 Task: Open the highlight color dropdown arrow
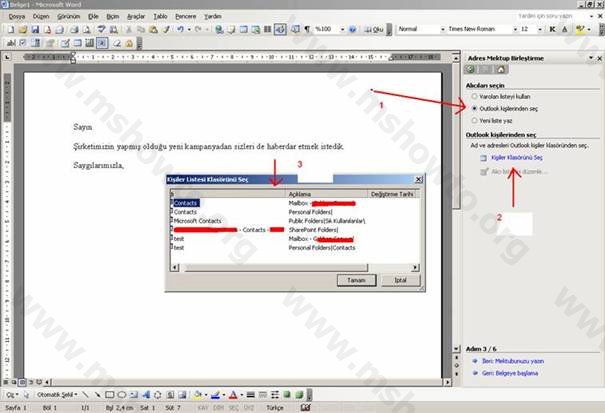click(589, 29)
